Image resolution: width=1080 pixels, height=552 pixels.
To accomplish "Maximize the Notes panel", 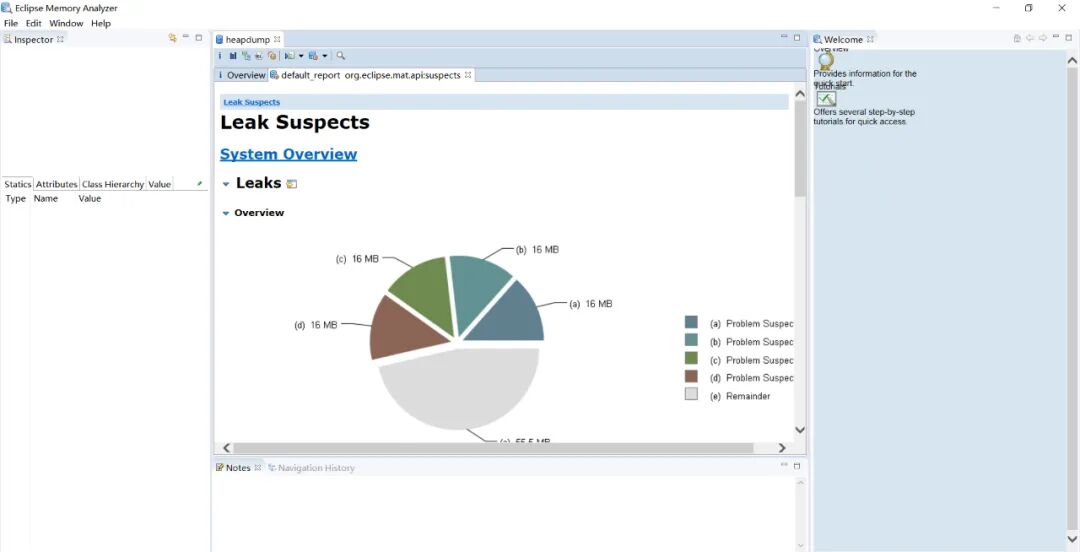I will pyautogui.click(x=797, y=466).
